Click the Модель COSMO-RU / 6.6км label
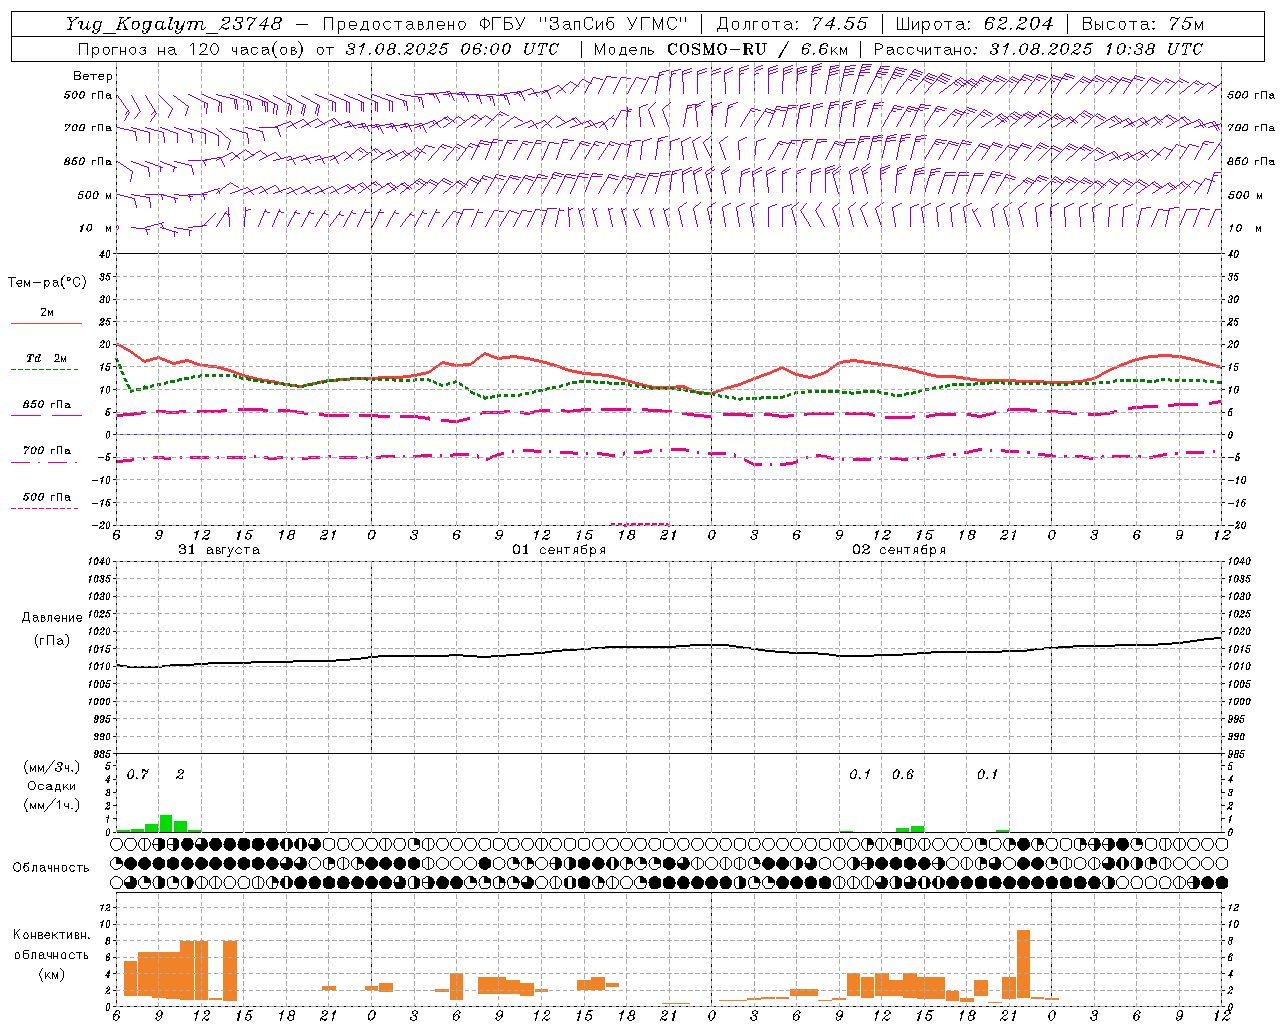 (x=721, y=49)
